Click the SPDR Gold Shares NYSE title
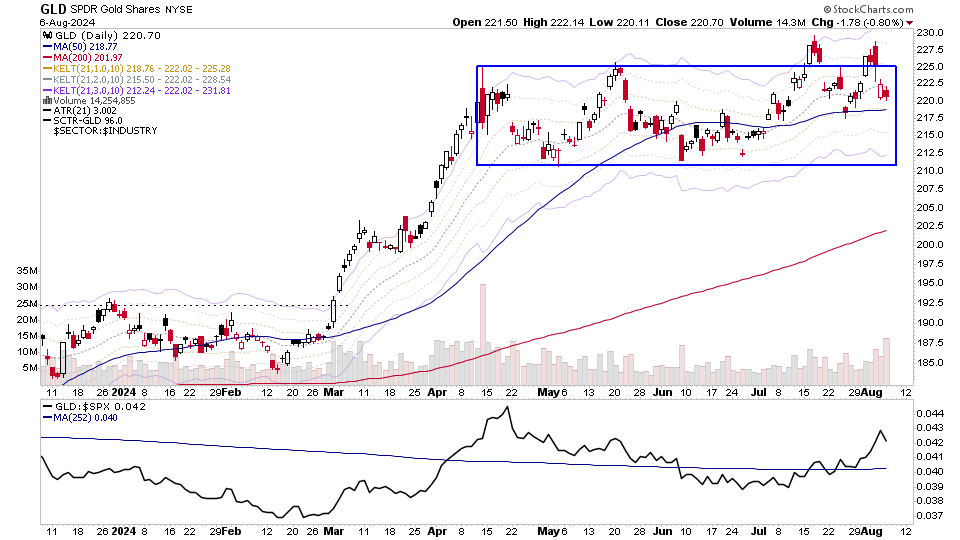Image resolution: width=960 pixels, height=540 pixels. pyautogui.click(x=131, y=10)
